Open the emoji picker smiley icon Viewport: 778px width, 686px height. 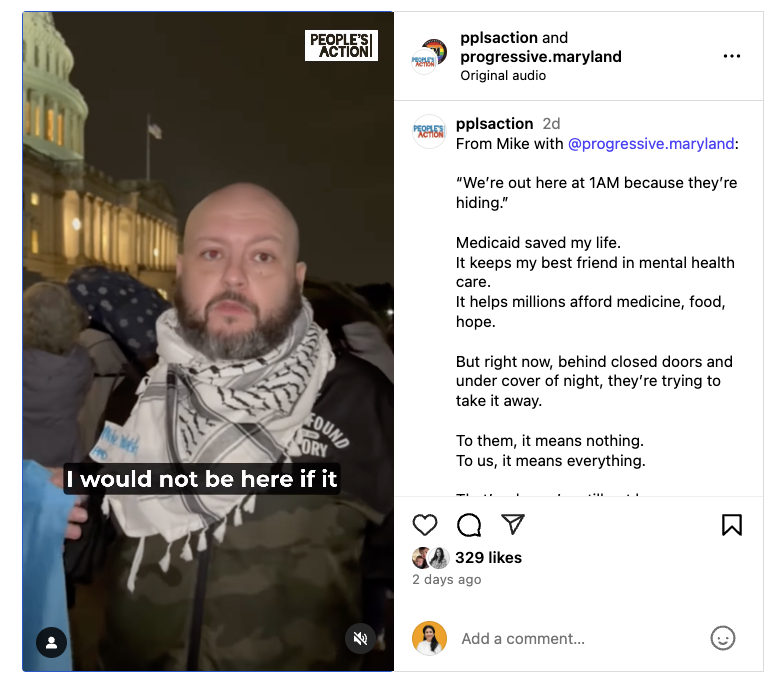coord(722,638)
